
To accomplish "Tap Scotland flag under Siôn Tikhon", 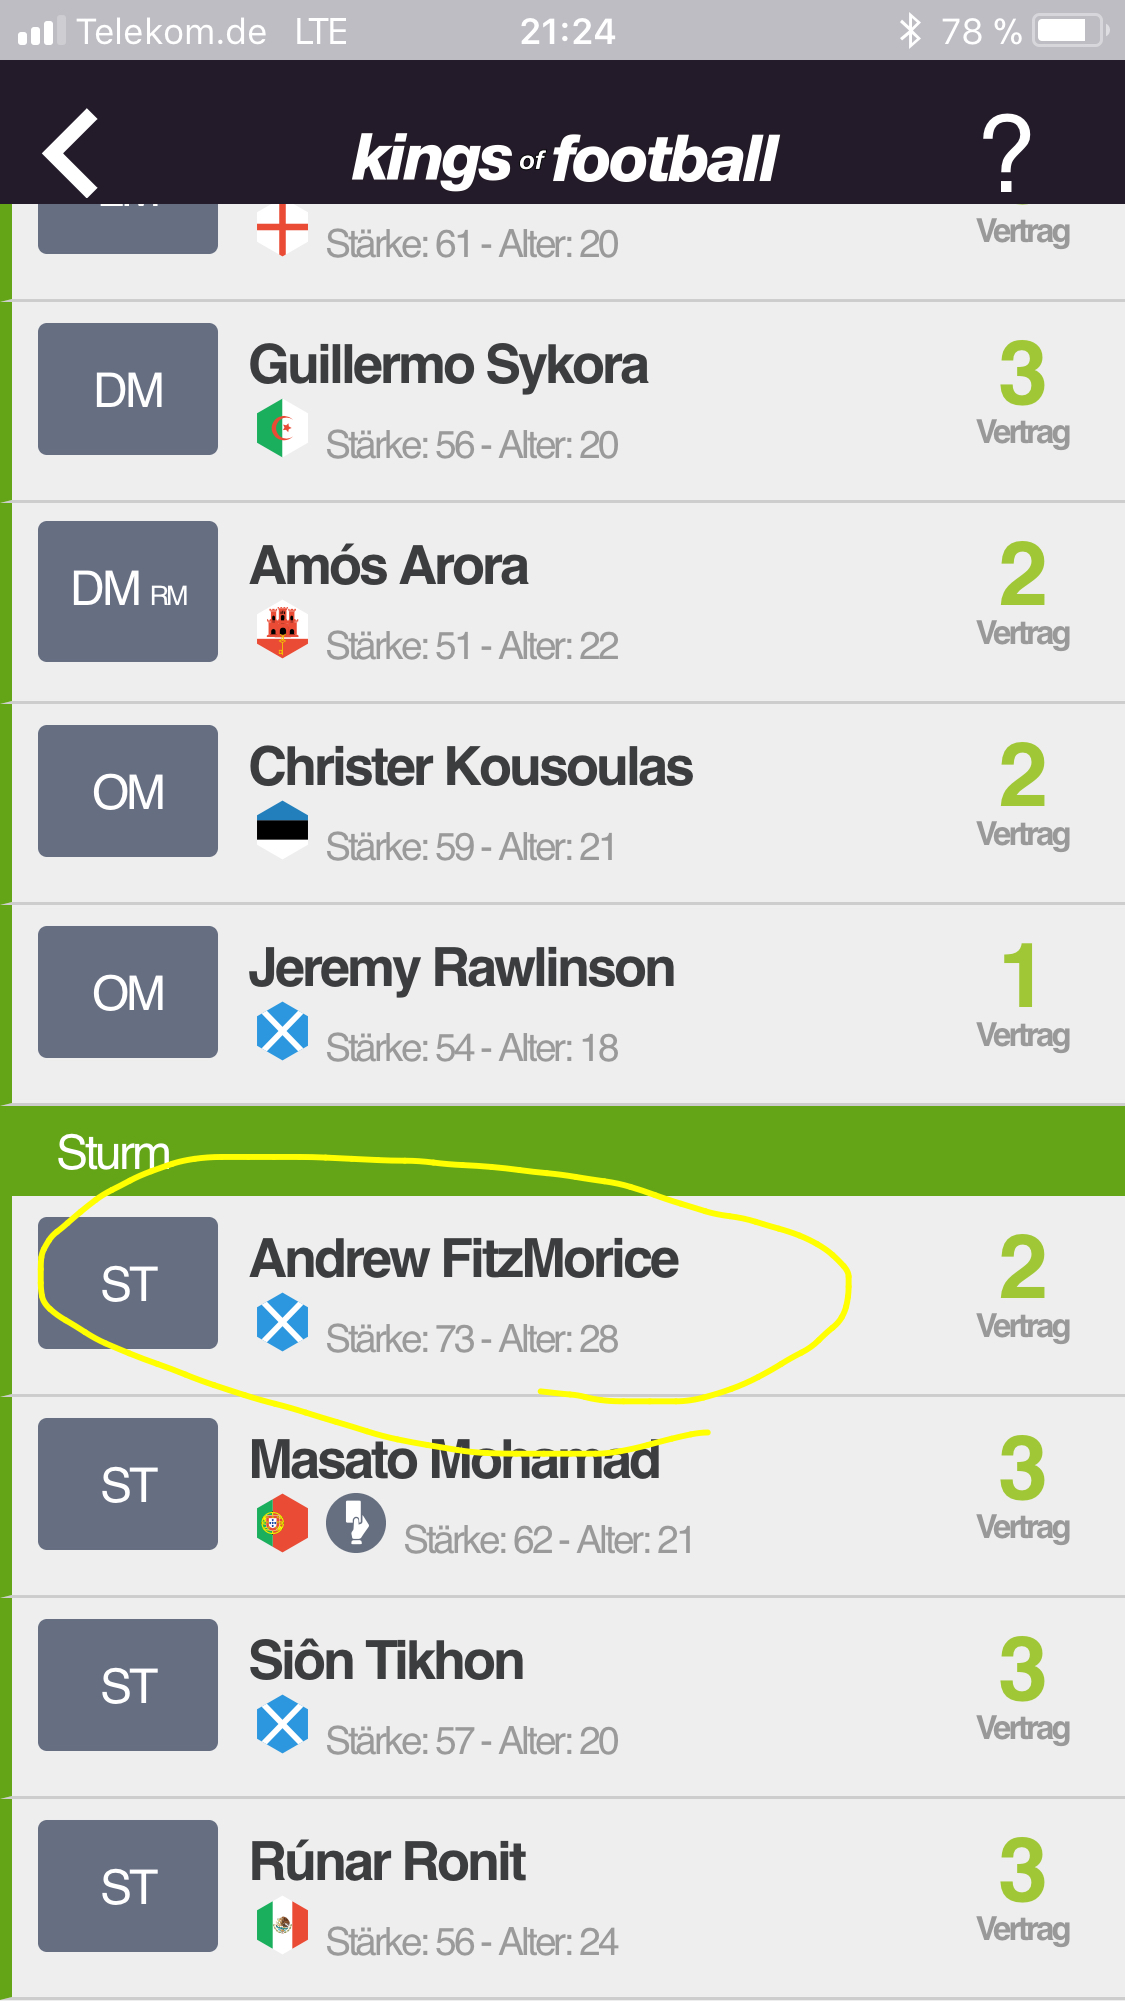I will (x=282, y=1724).
